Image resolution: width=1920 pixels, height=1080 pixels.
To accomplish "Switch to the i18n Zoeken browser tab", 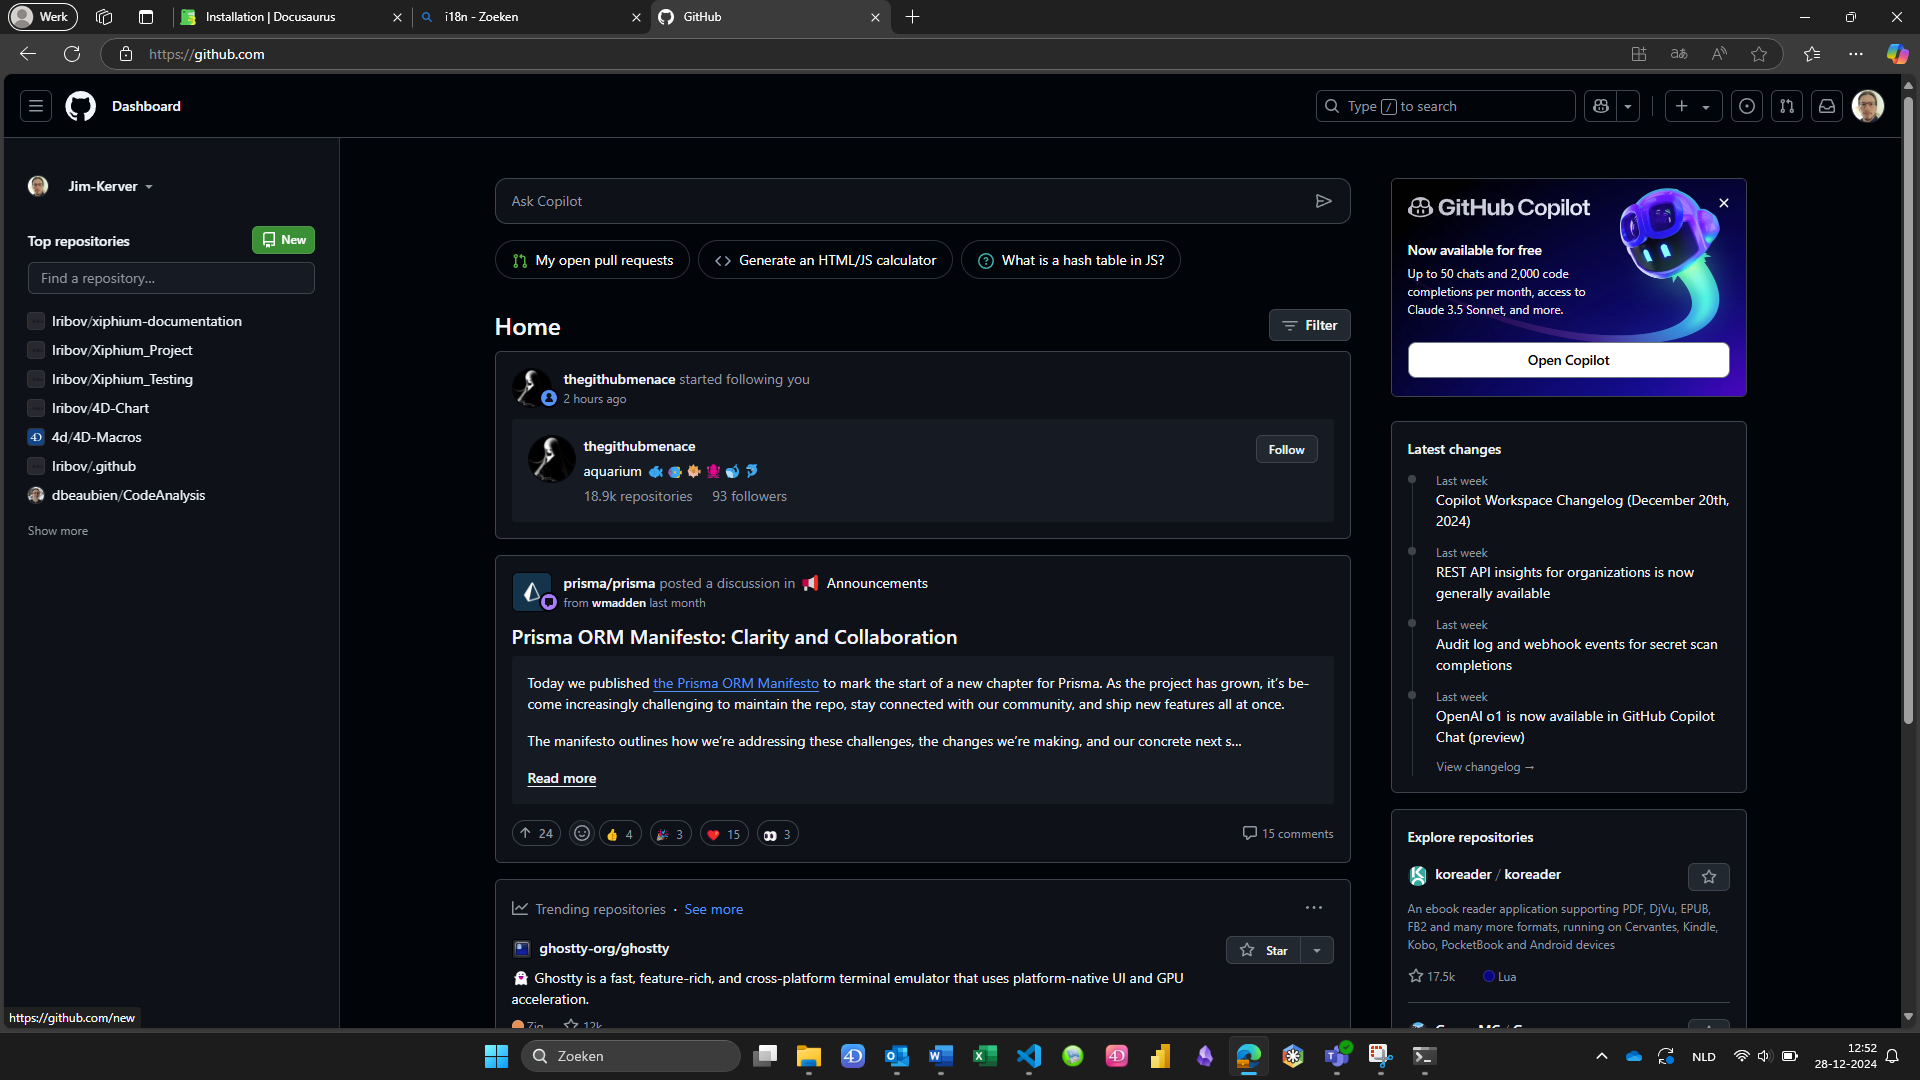I will point(482,17).
